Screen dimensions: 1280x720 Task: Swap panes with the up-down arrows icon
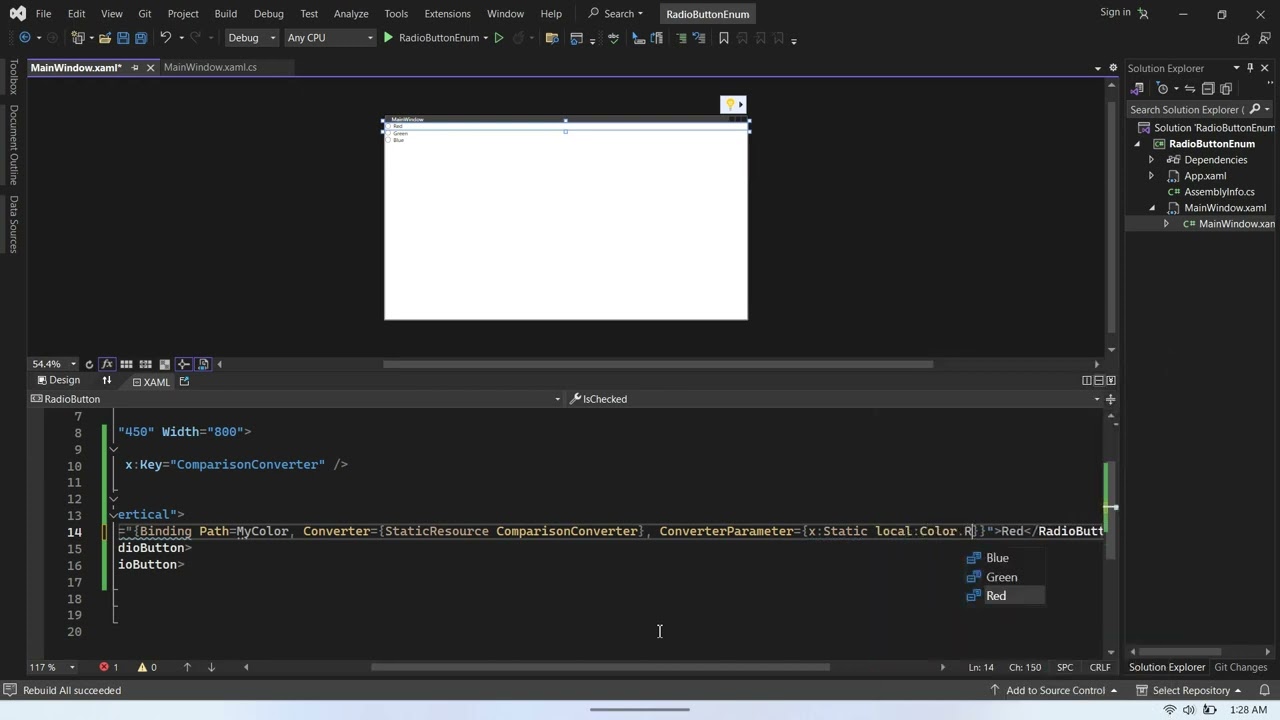click(x=107, y=381)
